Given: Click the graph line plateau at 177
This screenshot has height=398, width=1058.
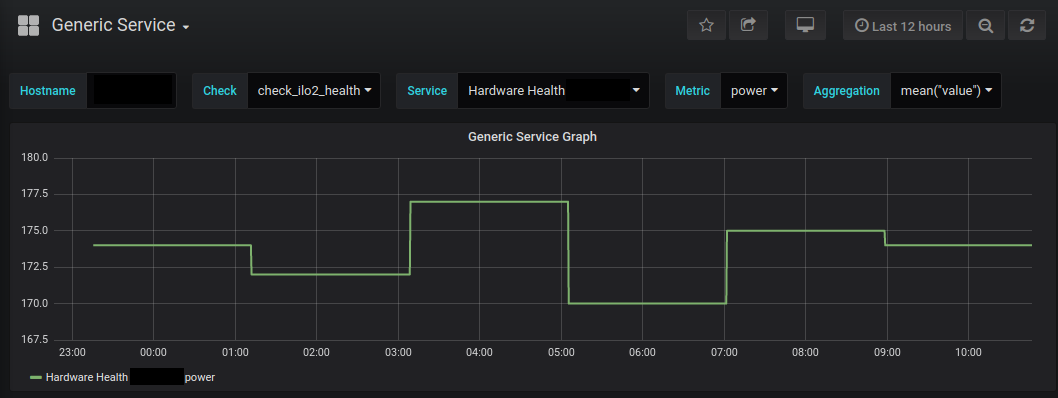Looking at the screenshot, I should (x=489, y=202).
